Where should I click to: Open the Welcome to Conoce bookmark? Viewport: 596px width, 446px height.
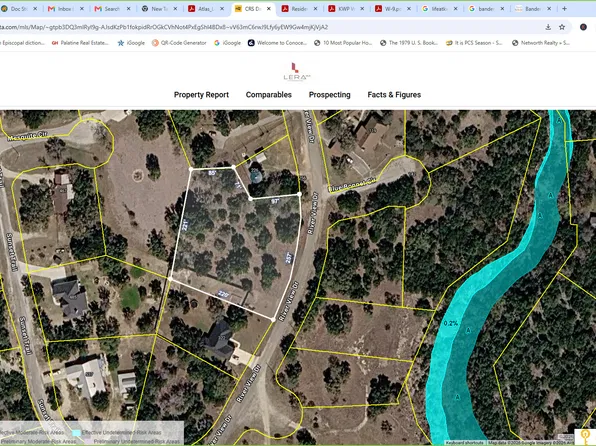[277, 43]
